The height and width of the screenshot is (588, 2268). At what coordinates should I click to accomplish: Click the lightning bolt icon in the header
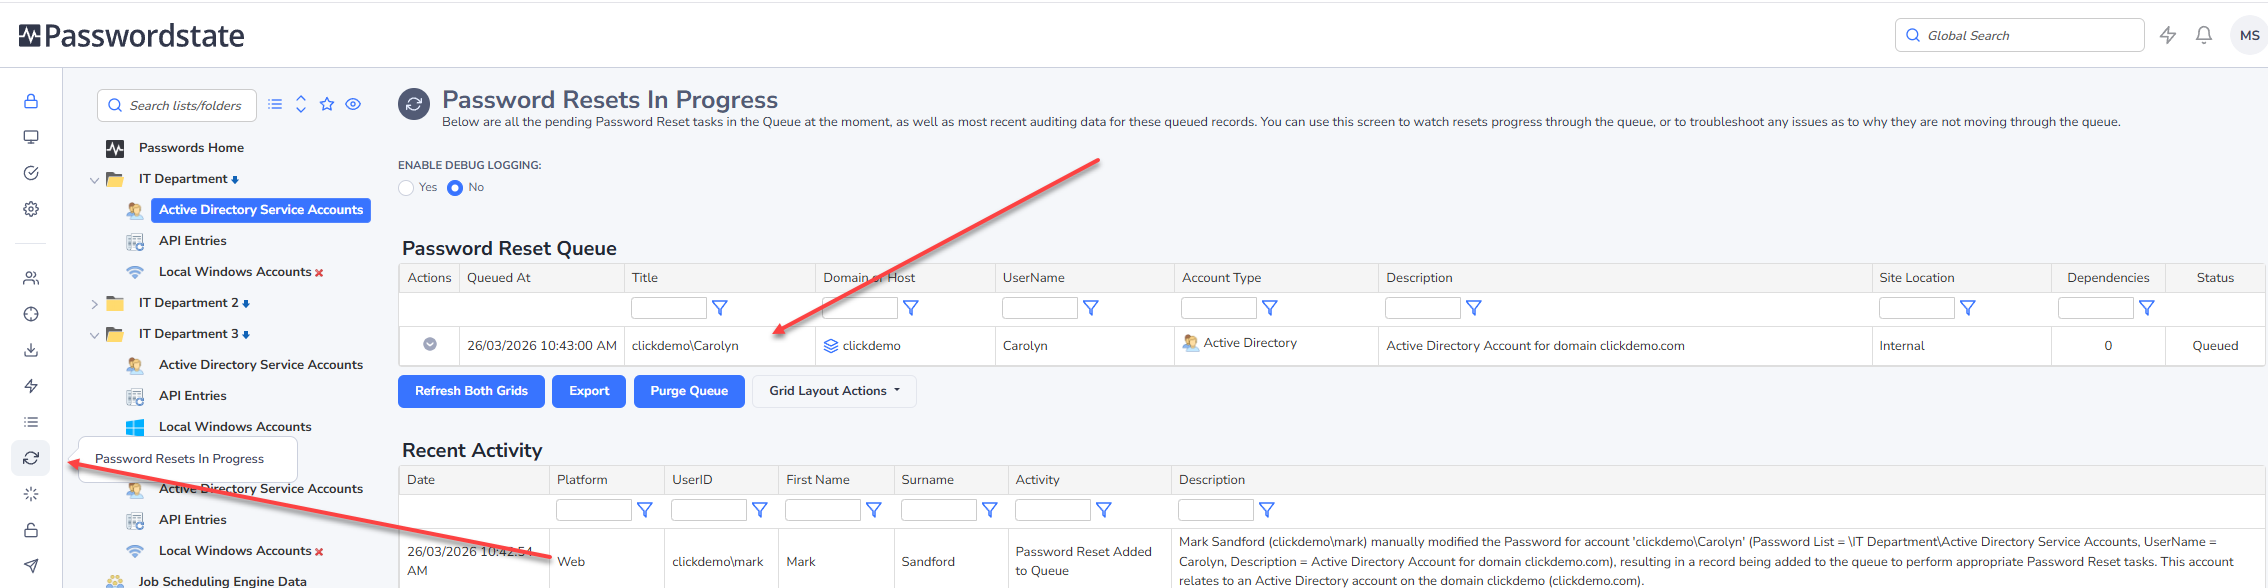pyautogui.click(x=2168, y=35)
